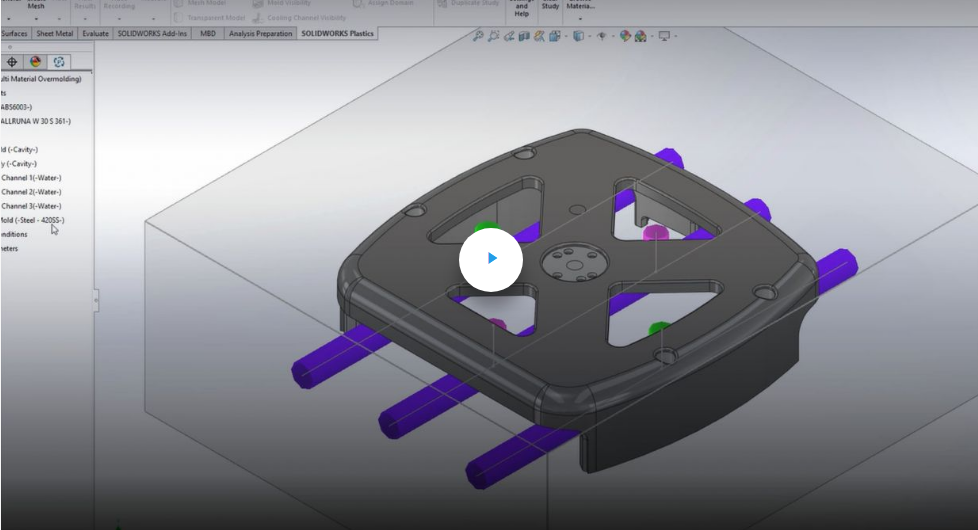
Task: Click the Edit Appearance color sphere icon
Action: pos(625,36)
